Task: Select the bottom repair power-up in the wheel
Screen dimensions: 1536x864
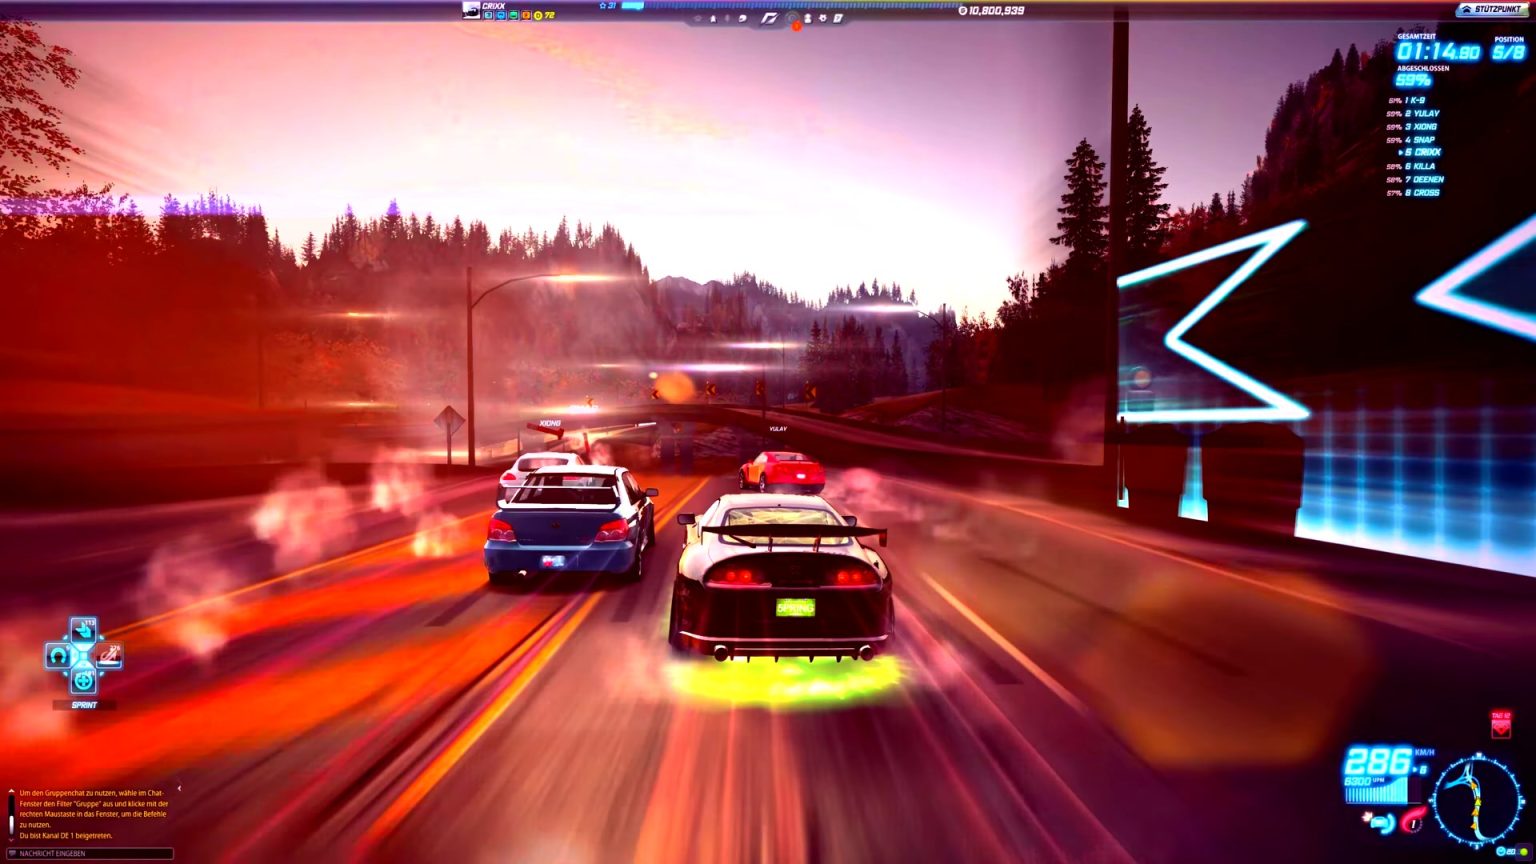Action: click(83, 681)
